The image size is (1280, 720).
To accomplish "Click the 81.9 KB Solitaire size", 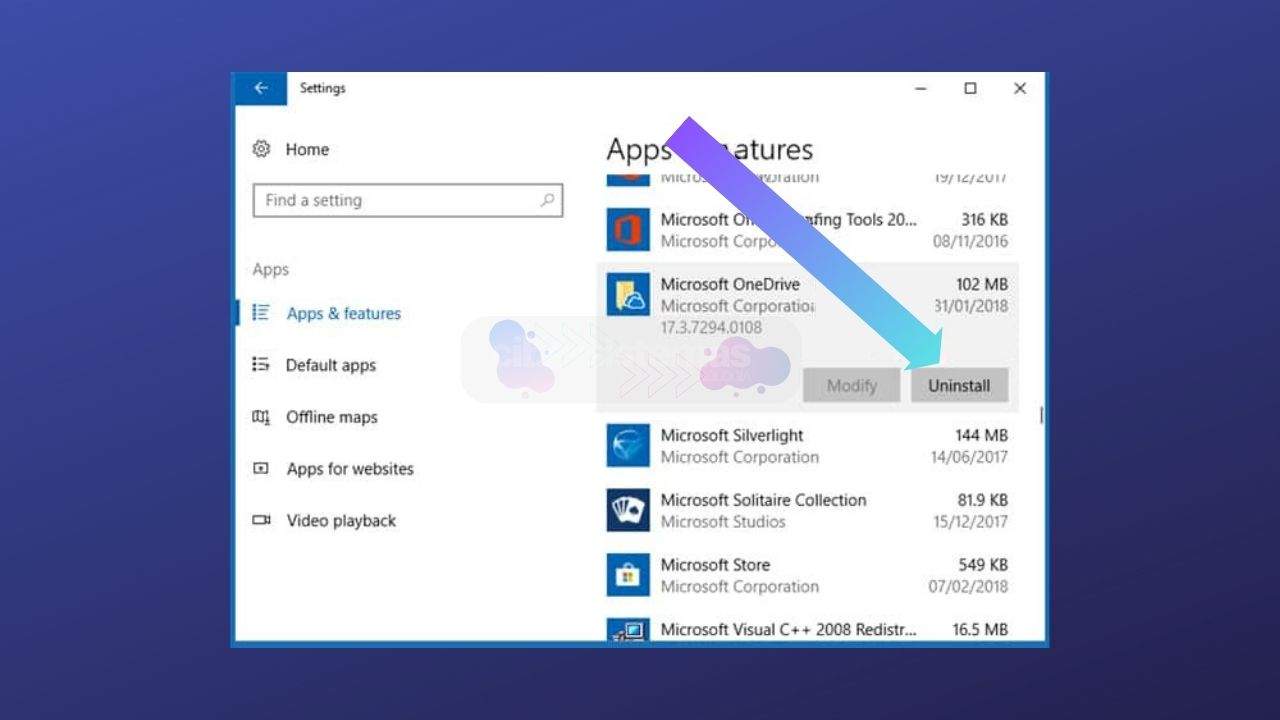I will click(x=983, y=500).
